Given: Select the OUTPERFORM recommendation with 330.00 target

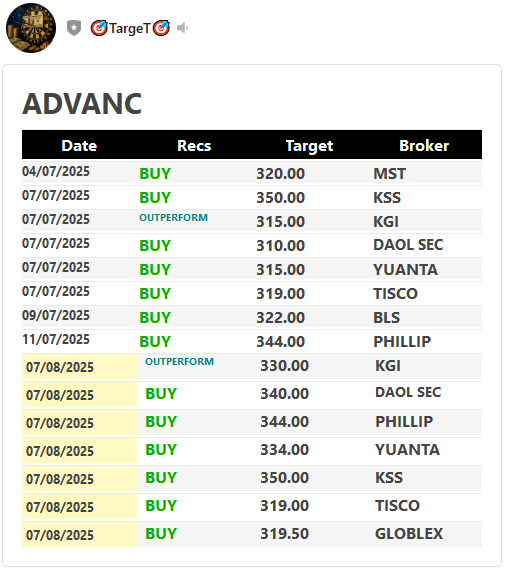Looking at the screenshot, I should tap(179, 361).
